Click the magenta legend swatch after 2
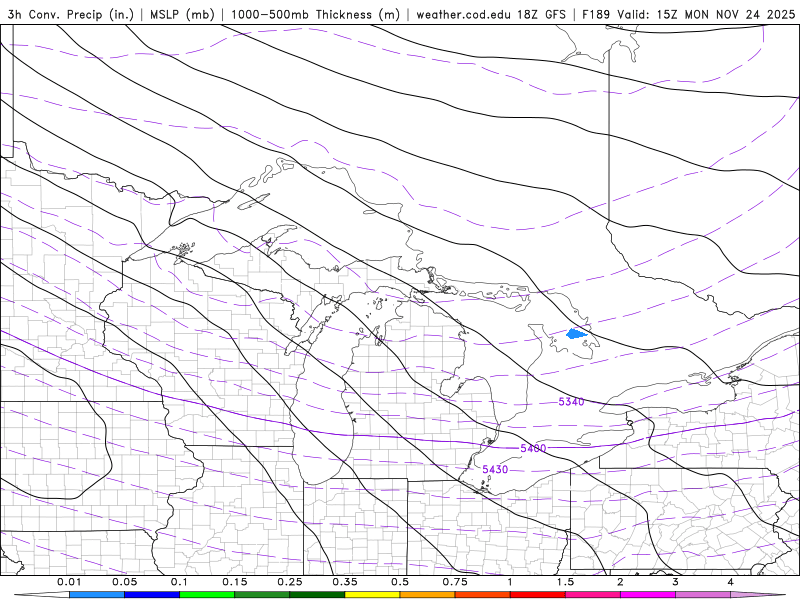Image resolution: width=800 pixels, height=600 pixels. [x=648, y=595]
